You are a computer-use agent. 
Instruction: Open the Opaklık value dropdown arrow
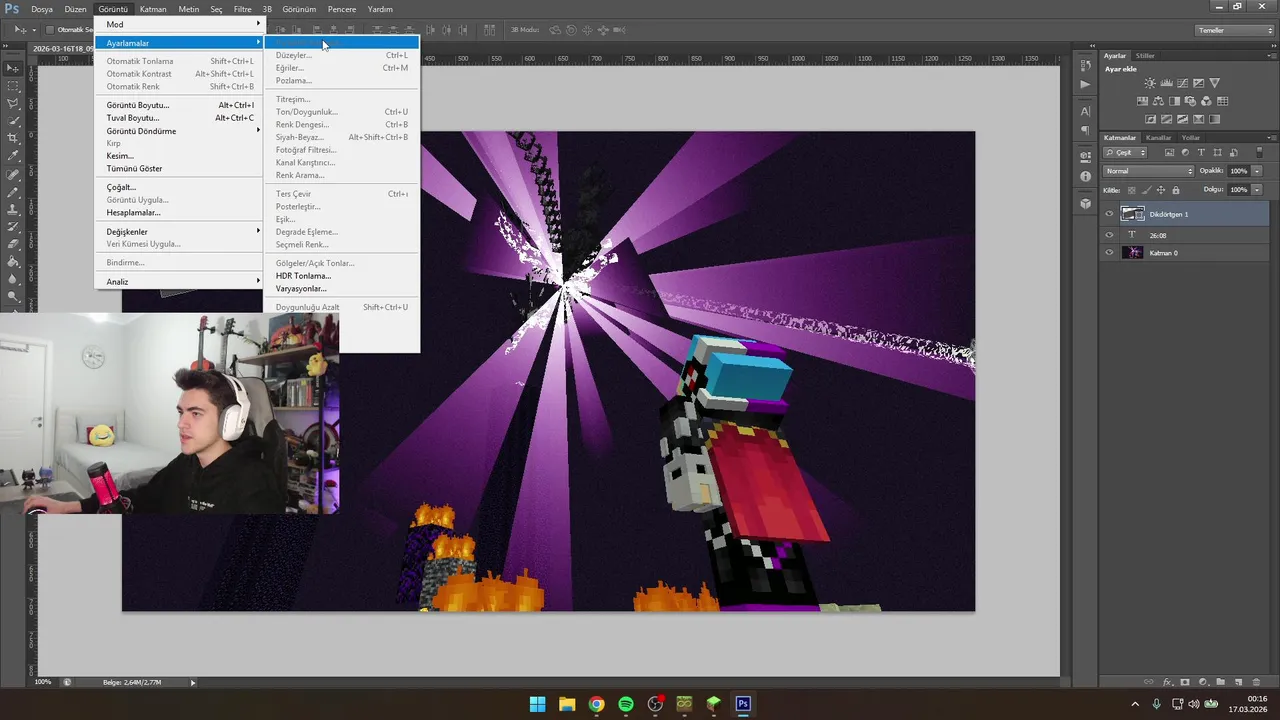pyautogui.click(x=1257, y=171)
